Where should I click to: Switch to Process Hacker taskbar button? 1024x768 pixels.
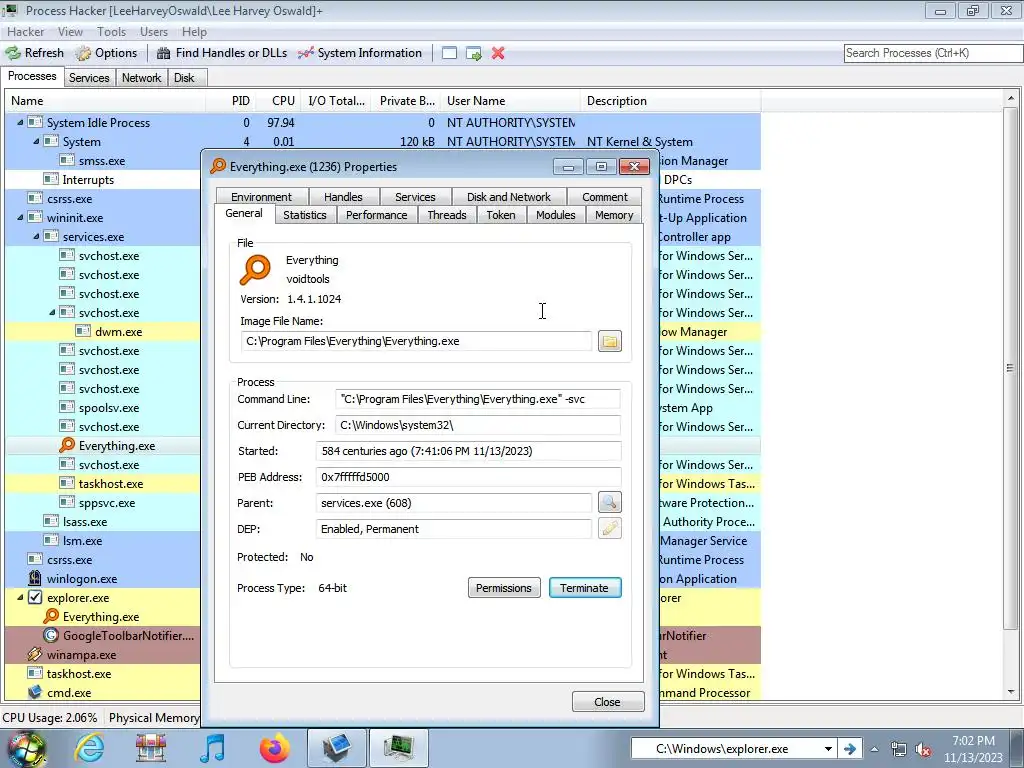399,748
